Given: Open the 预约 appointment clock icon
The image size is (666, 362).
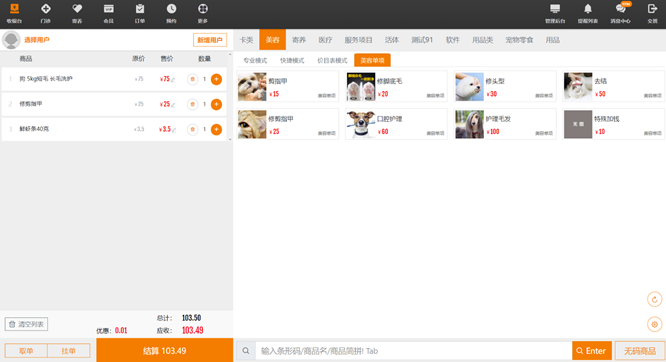Looking at the screenshot, I should coord(171,14).
